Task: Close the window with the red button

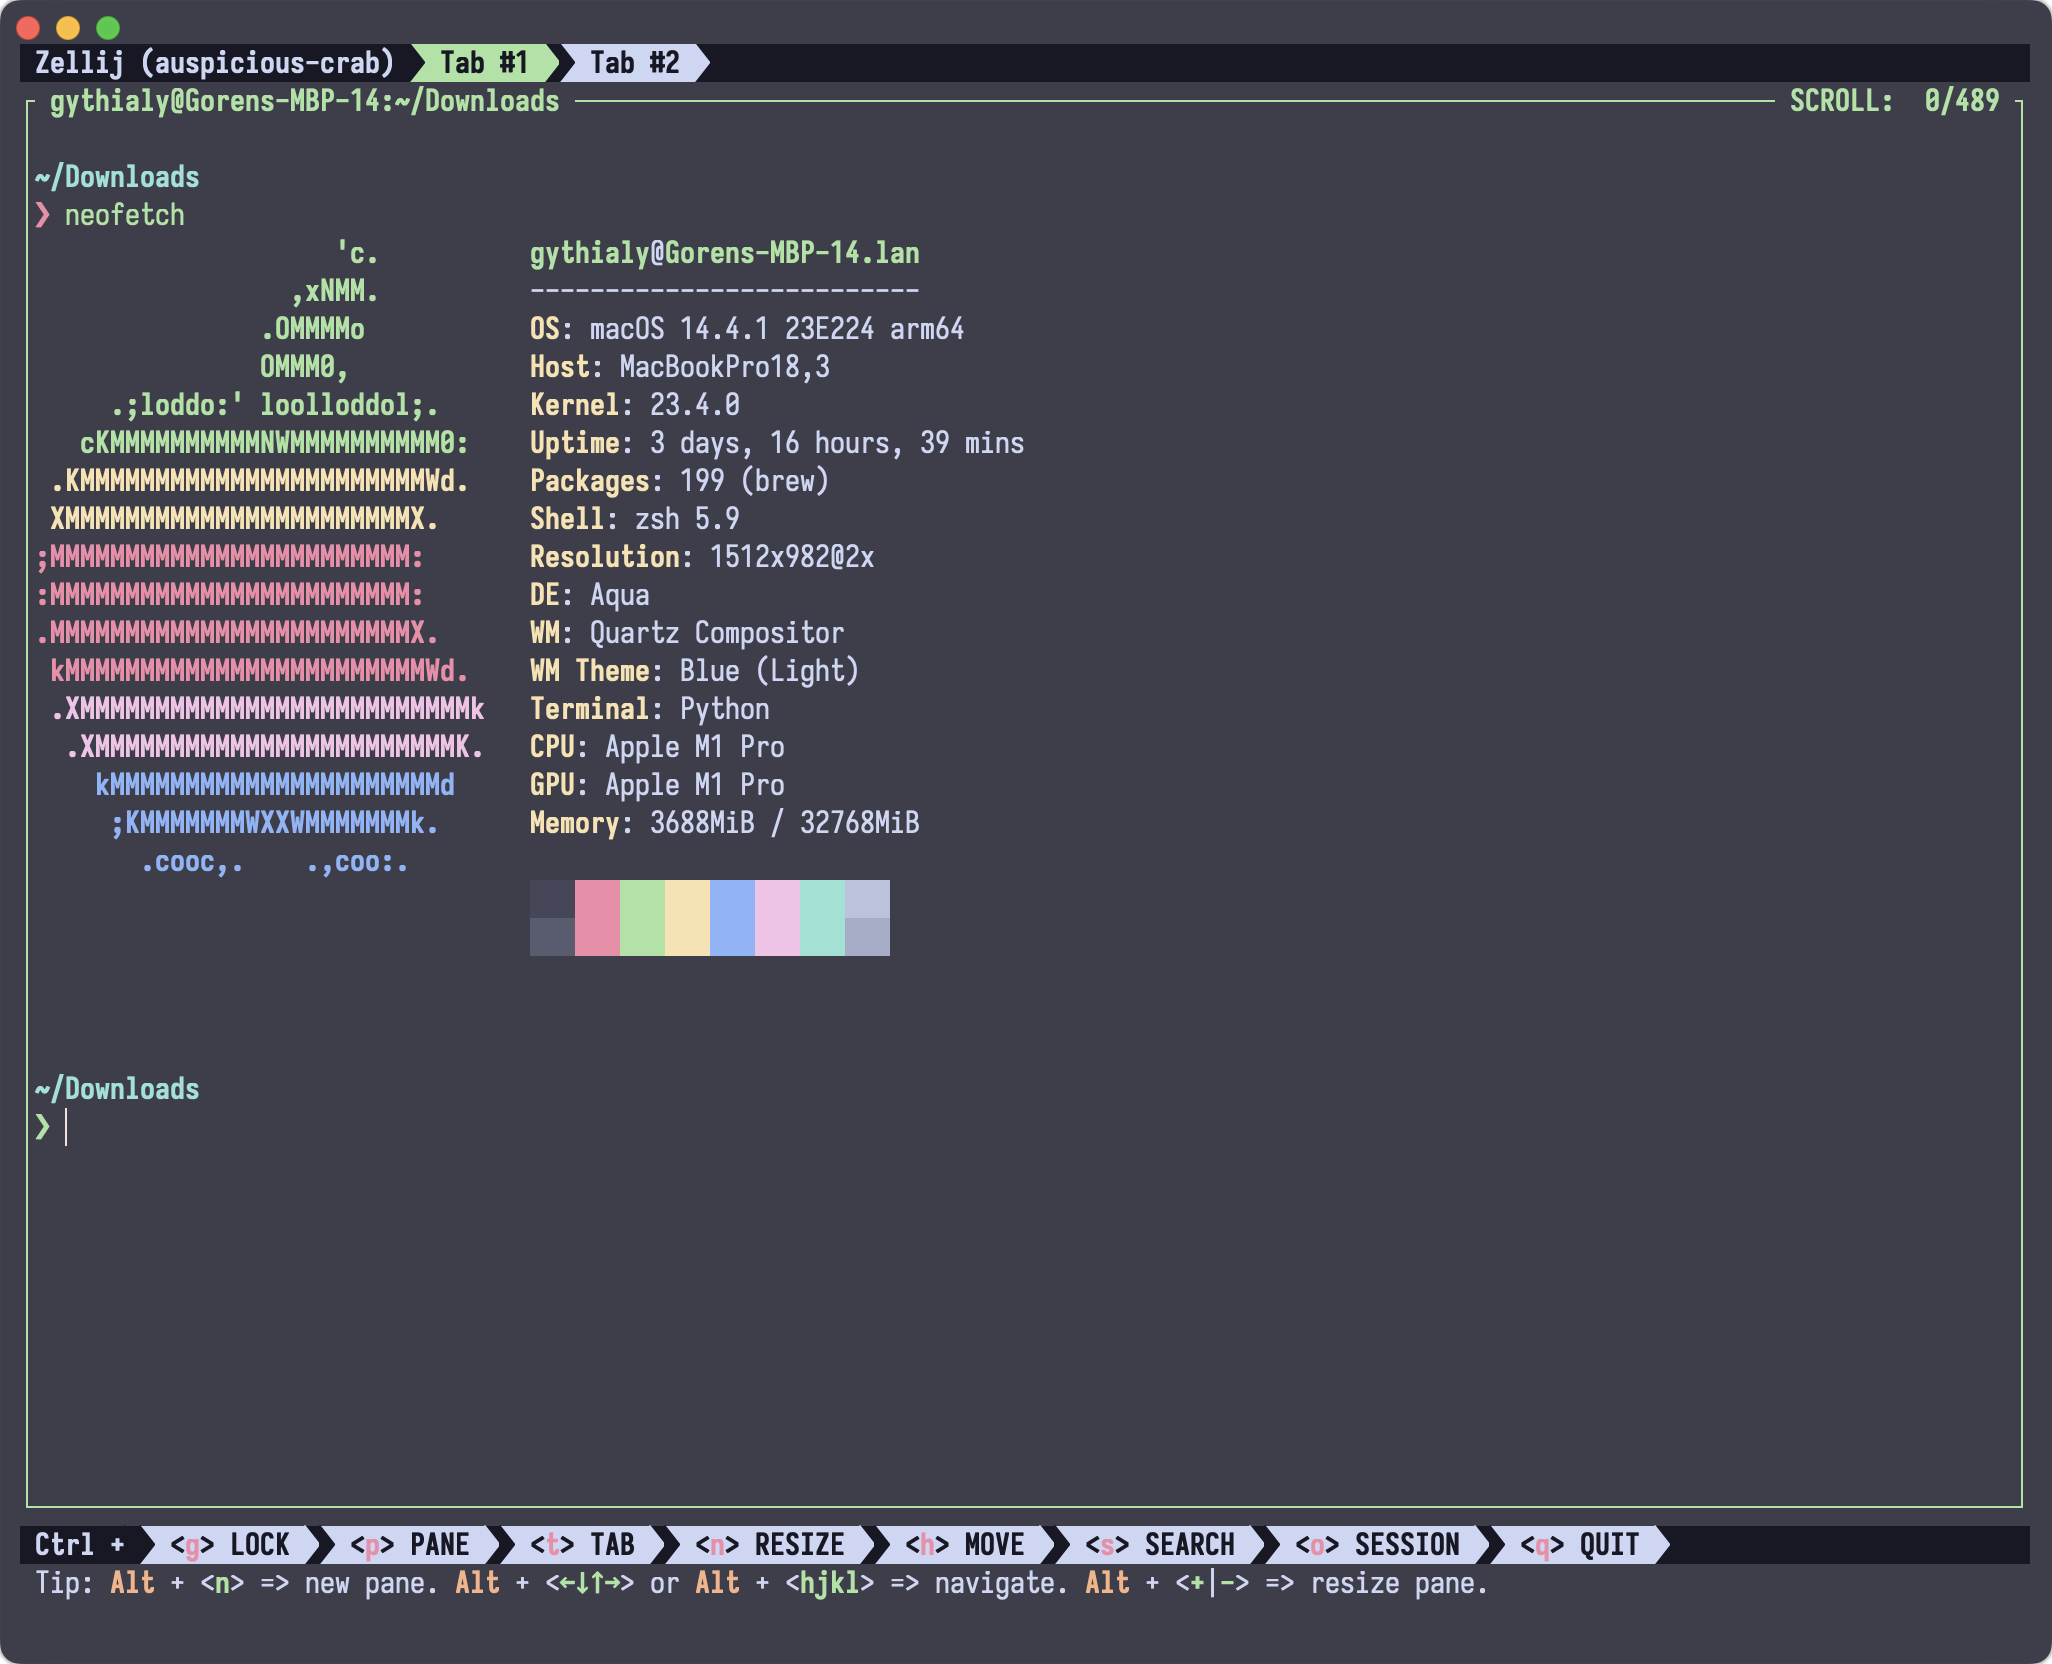Action: pos(28,27)
